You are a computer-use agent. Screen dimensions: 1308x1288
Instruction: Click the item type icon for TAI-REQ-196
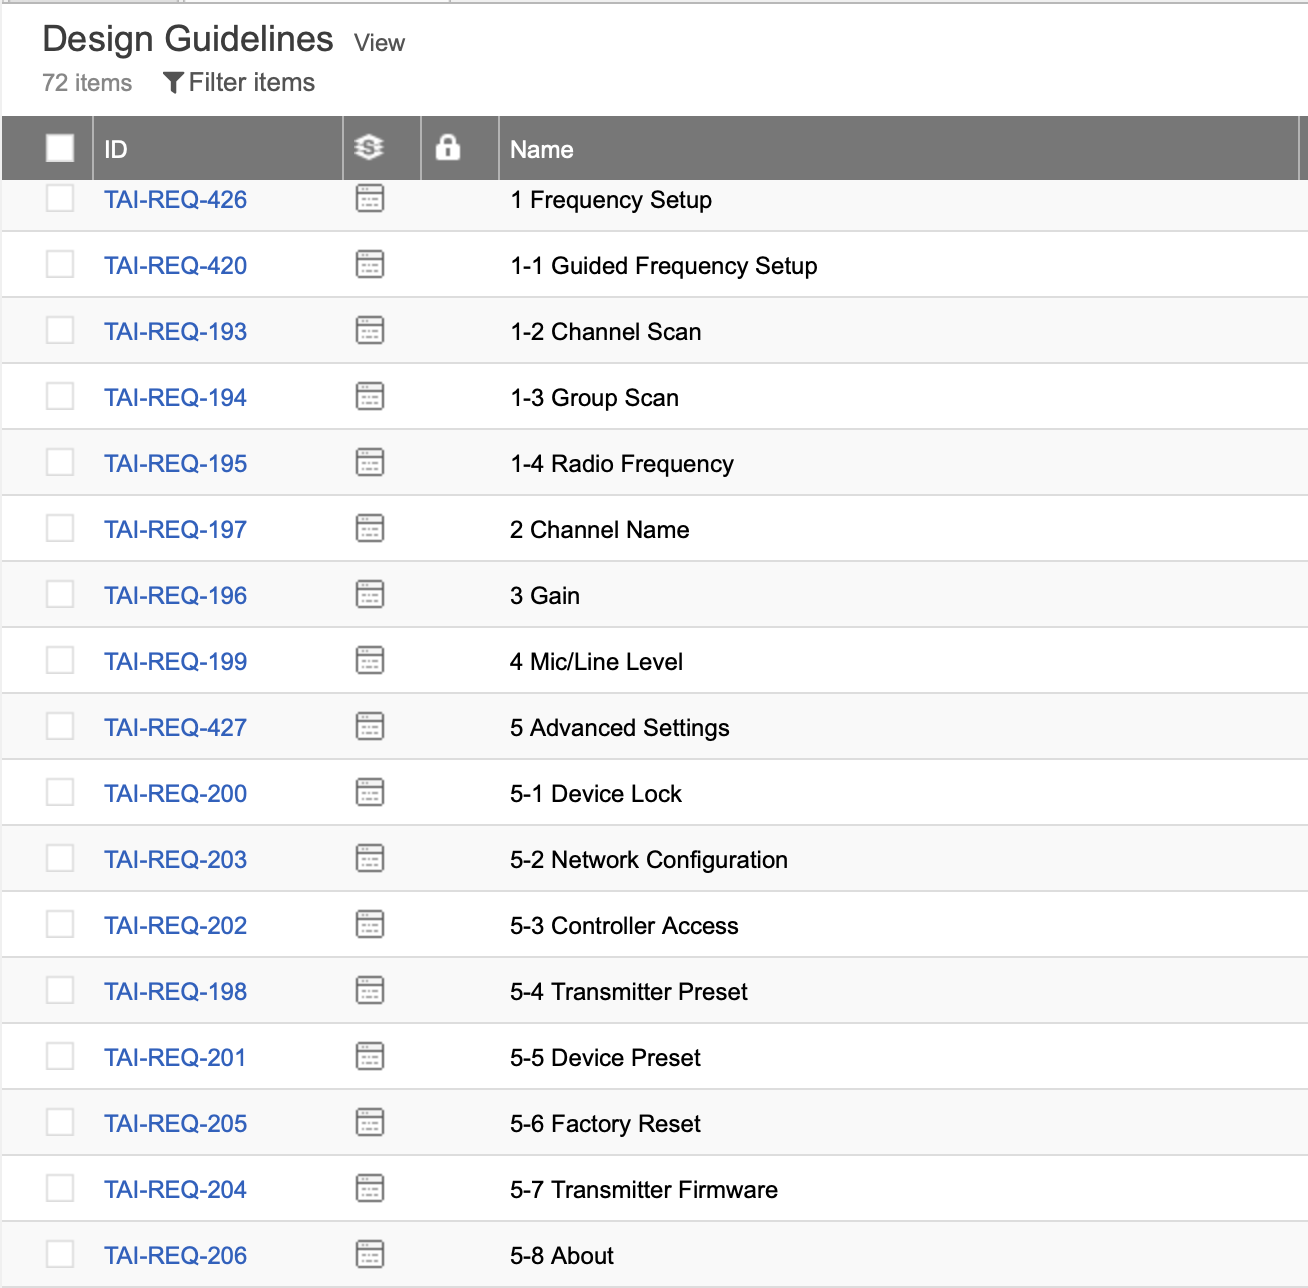coord(370,594)
